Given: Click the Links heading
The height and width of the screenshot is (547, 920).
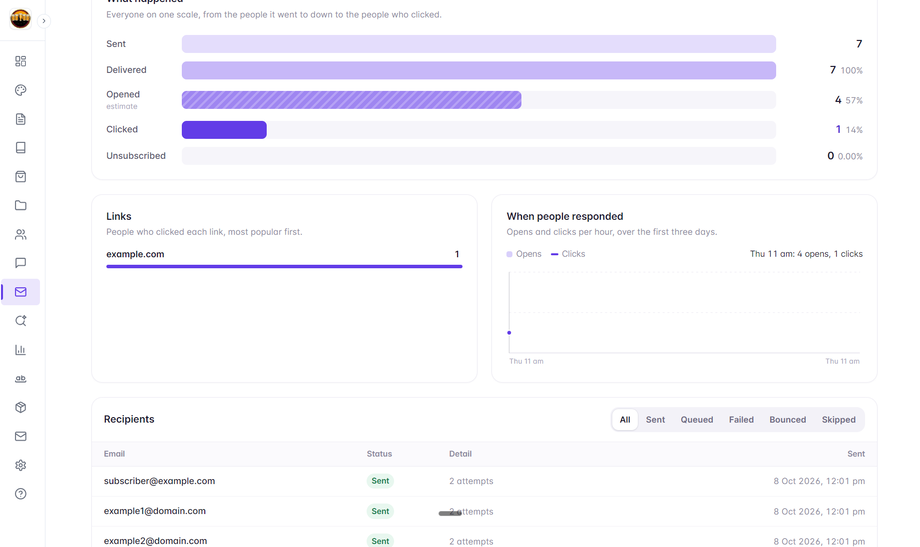Looking at the screenshot, I should point(119,217).
